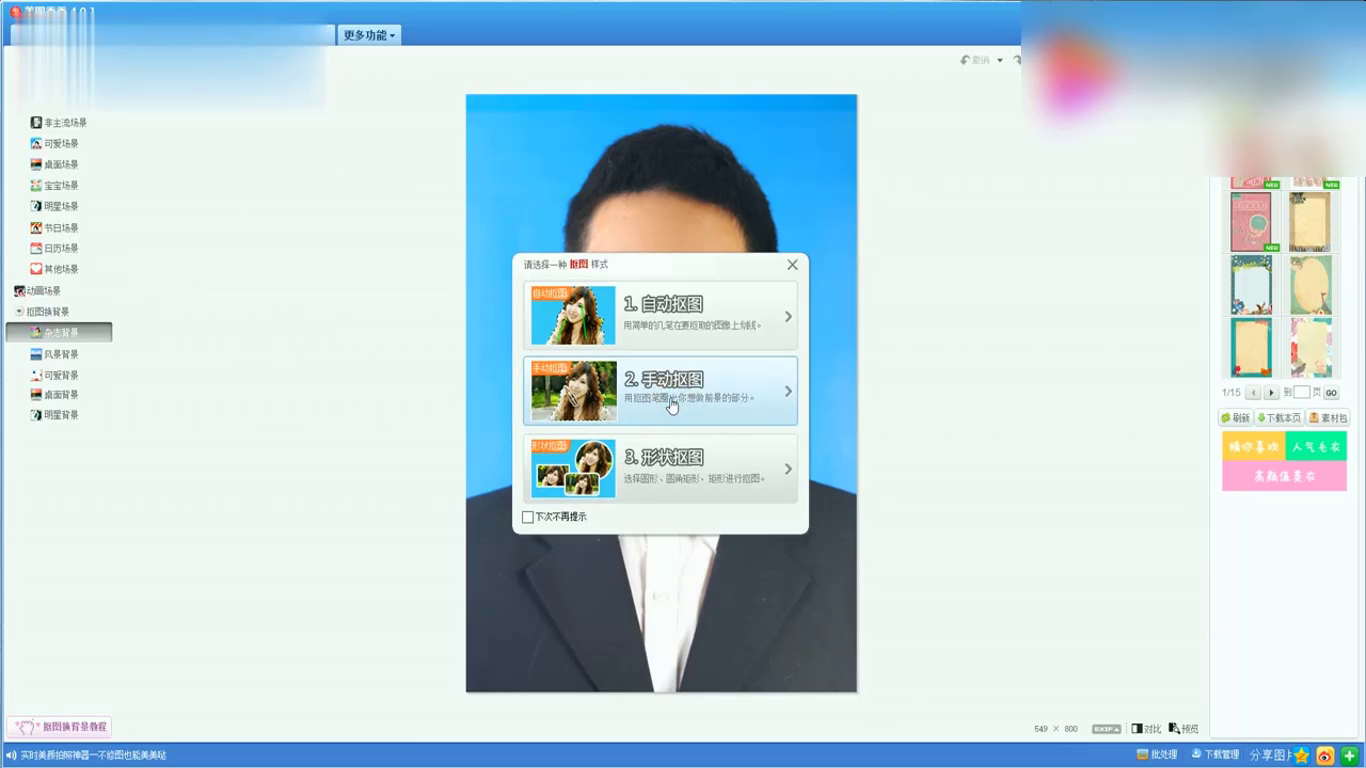This screenshot has width=1366, height=768.
Task: Select 桌面背景 in the sidebar
Action: [x=54, y=395]
